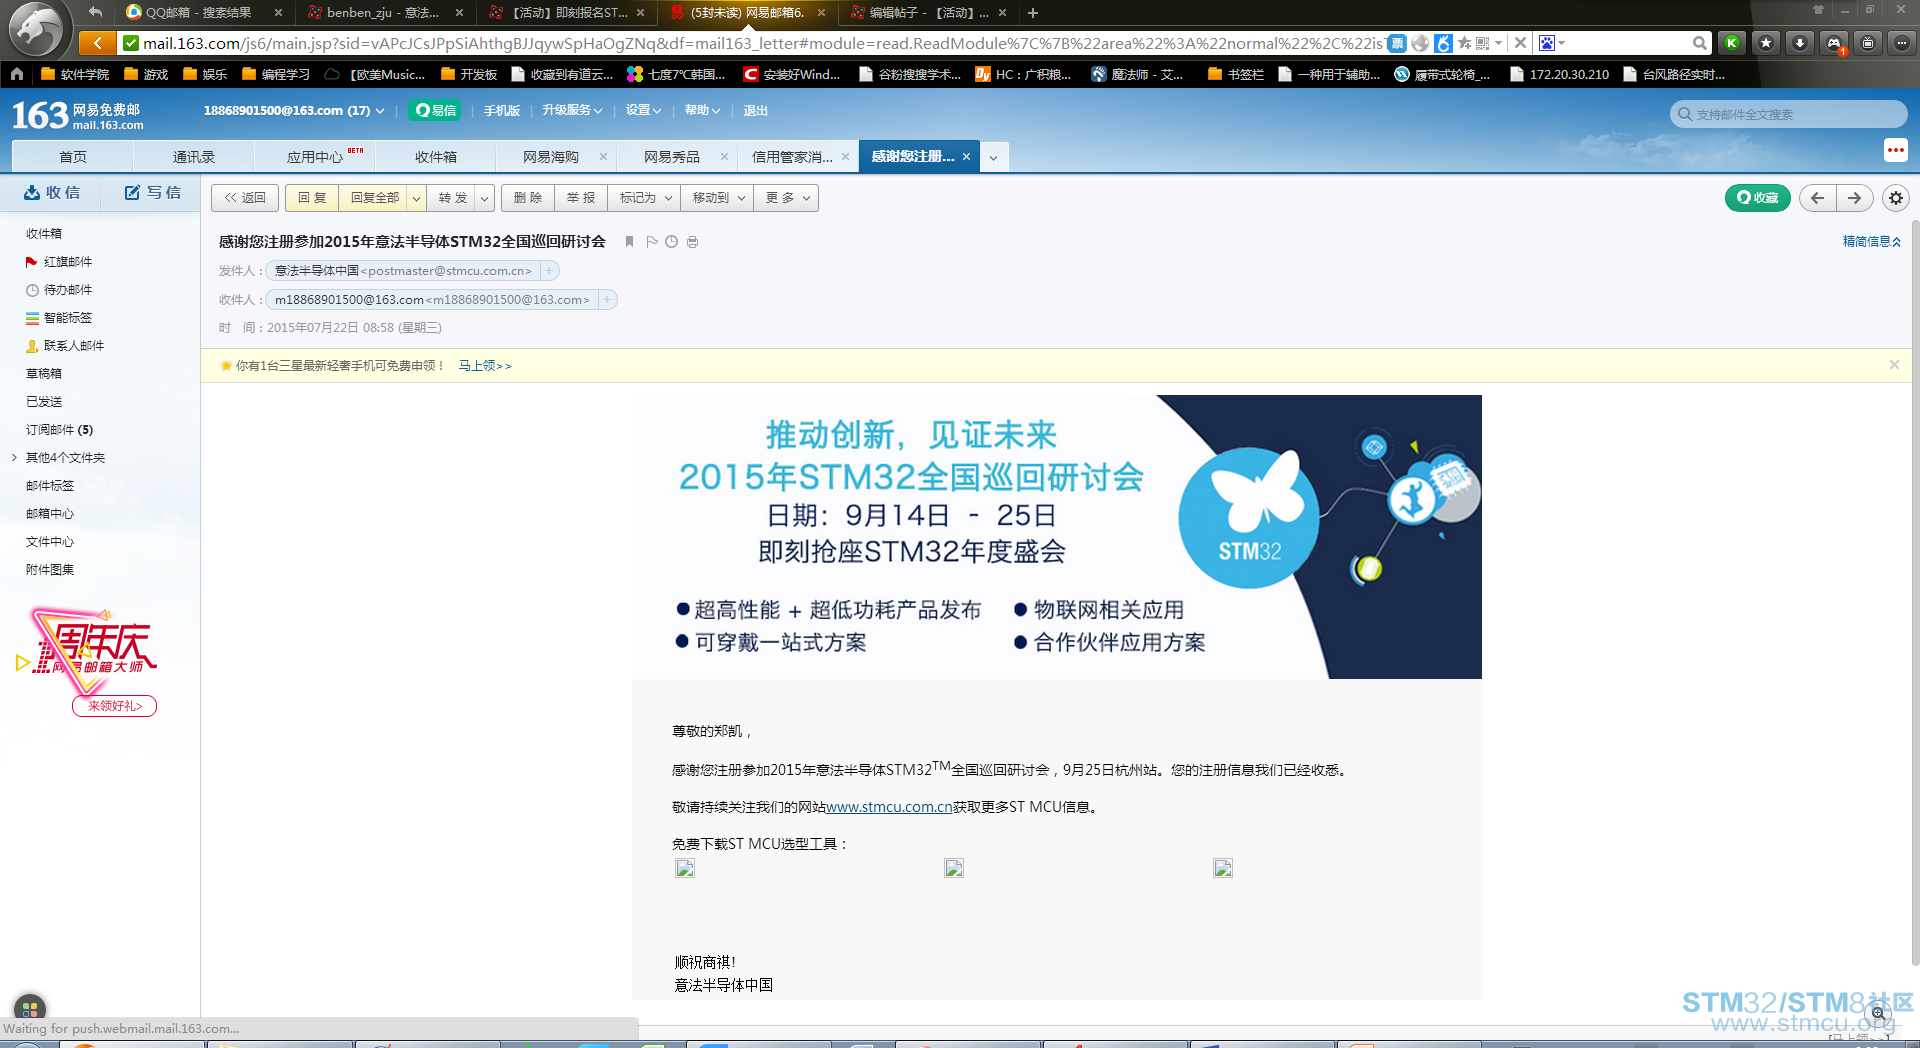This screenshot has width=1920, height=1048.
Task: Expand account menu 18868901500@163.com
Action: click(293, 111)
